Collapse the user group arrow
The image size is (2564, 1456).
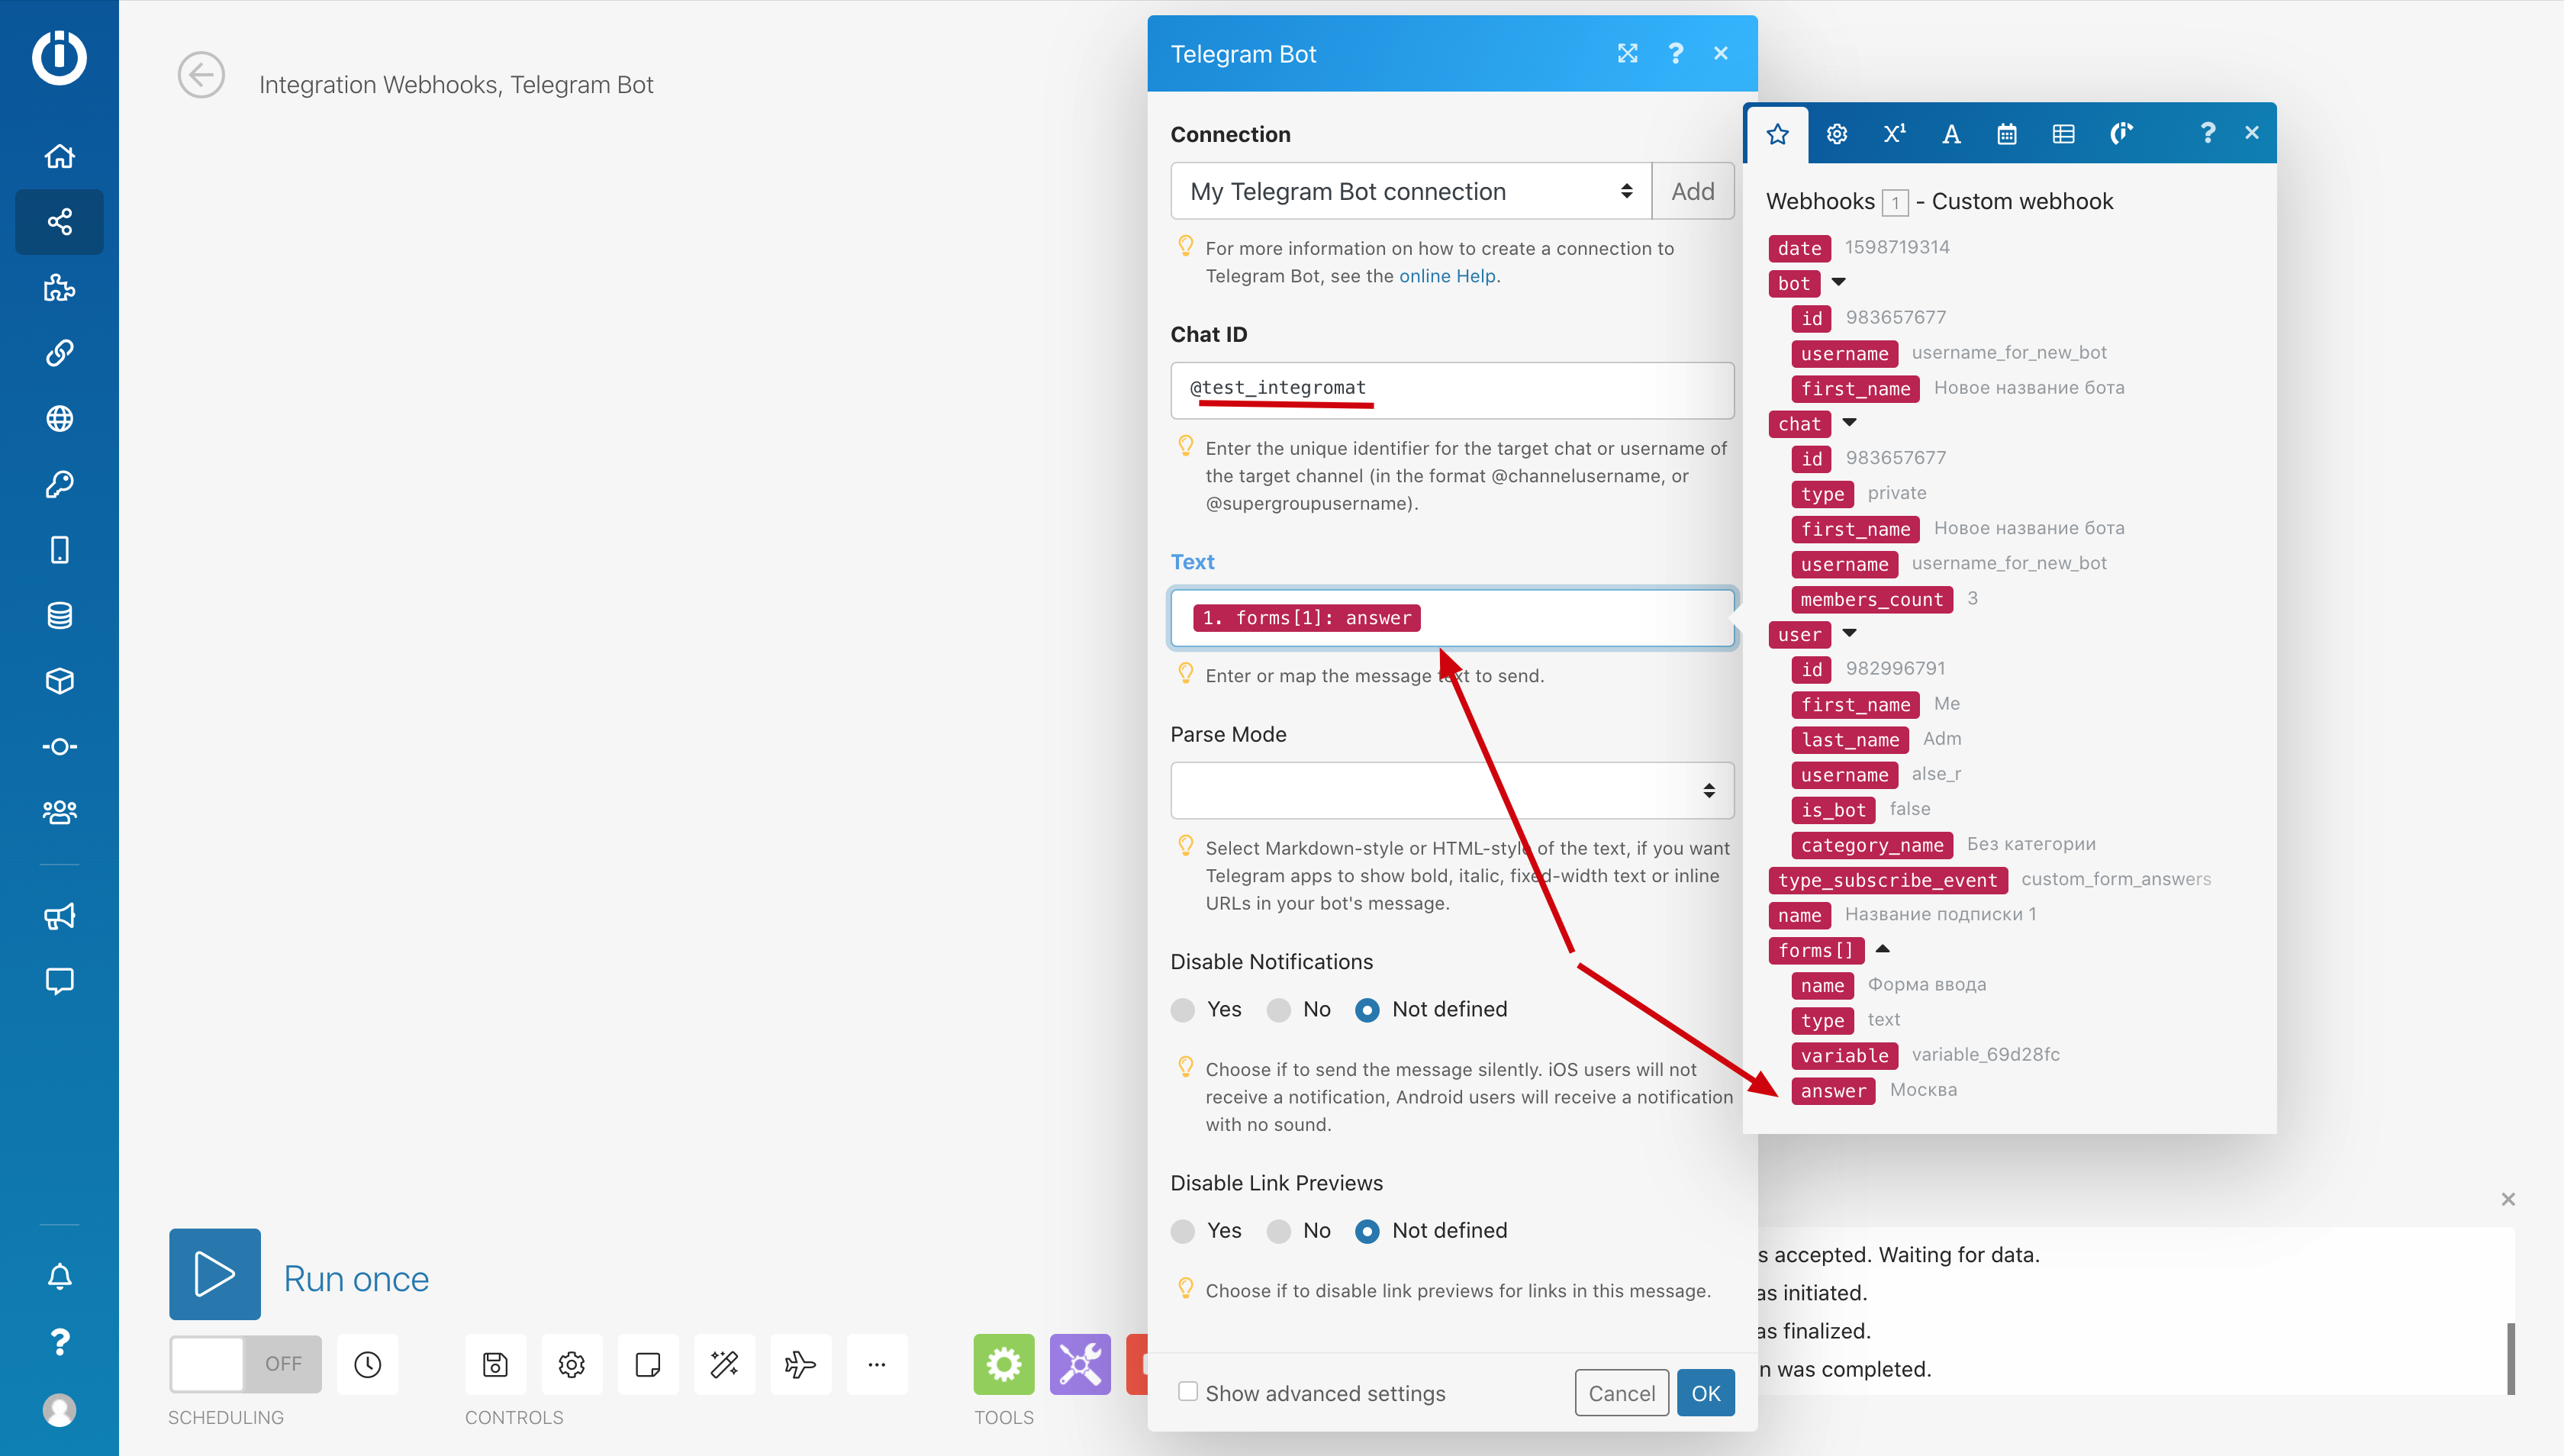(x=1849, y=633)
